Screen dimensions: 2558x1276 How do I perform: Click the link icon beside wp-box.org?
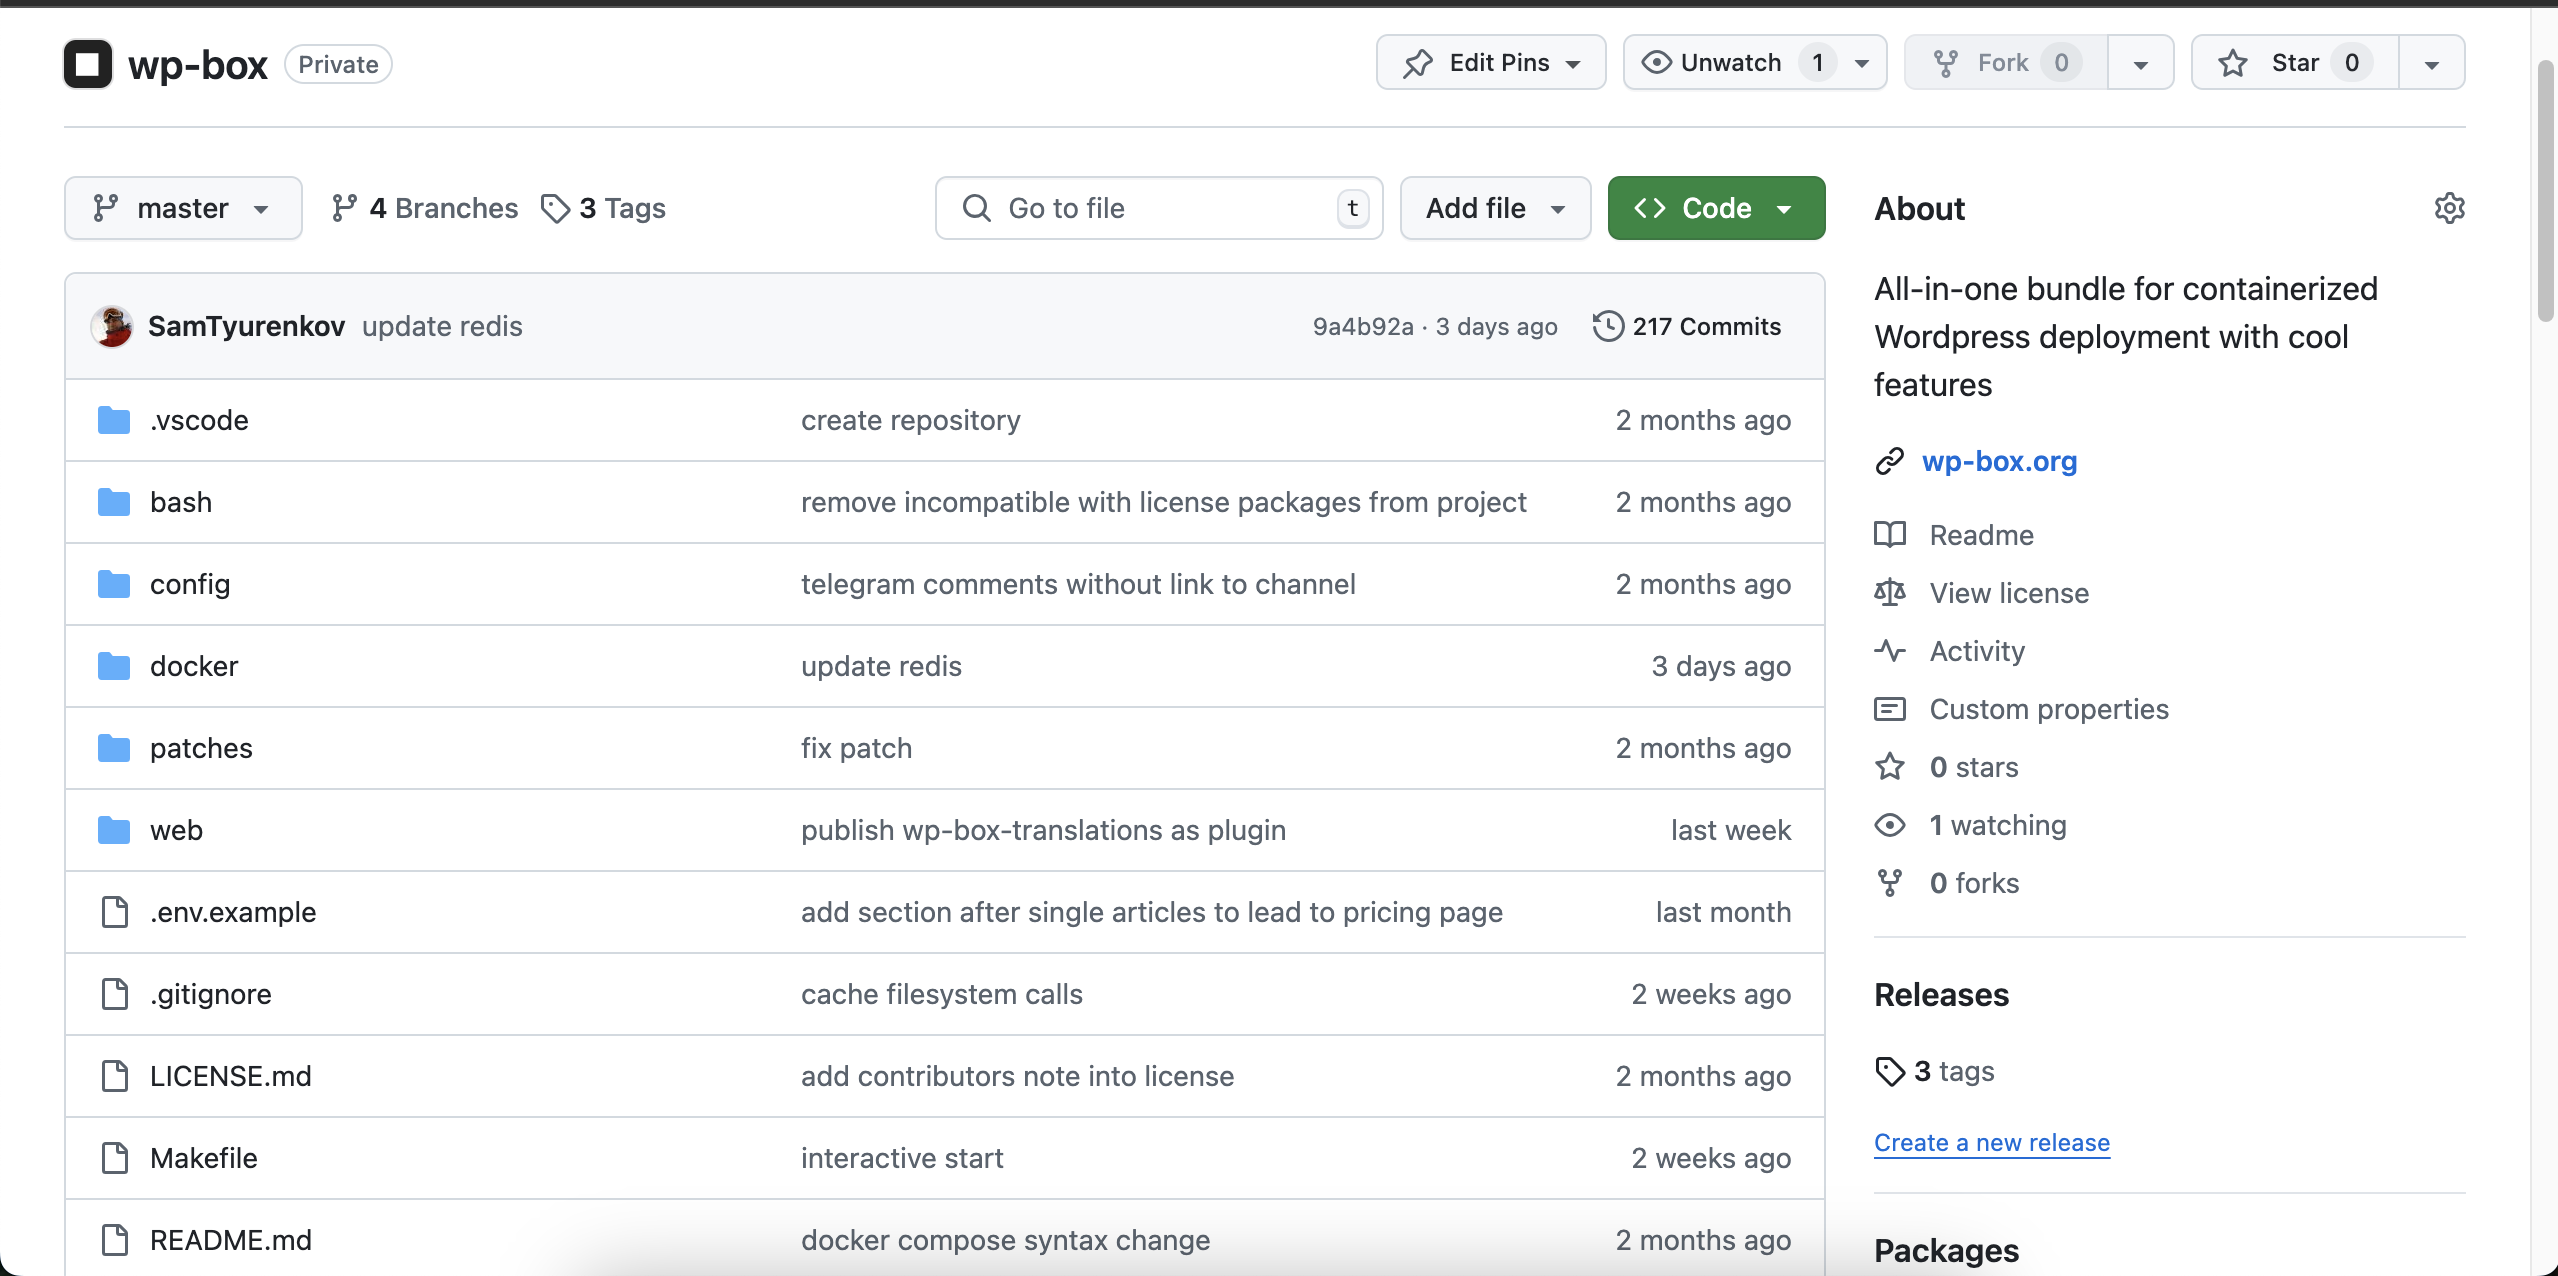[x=1889, y=461]
